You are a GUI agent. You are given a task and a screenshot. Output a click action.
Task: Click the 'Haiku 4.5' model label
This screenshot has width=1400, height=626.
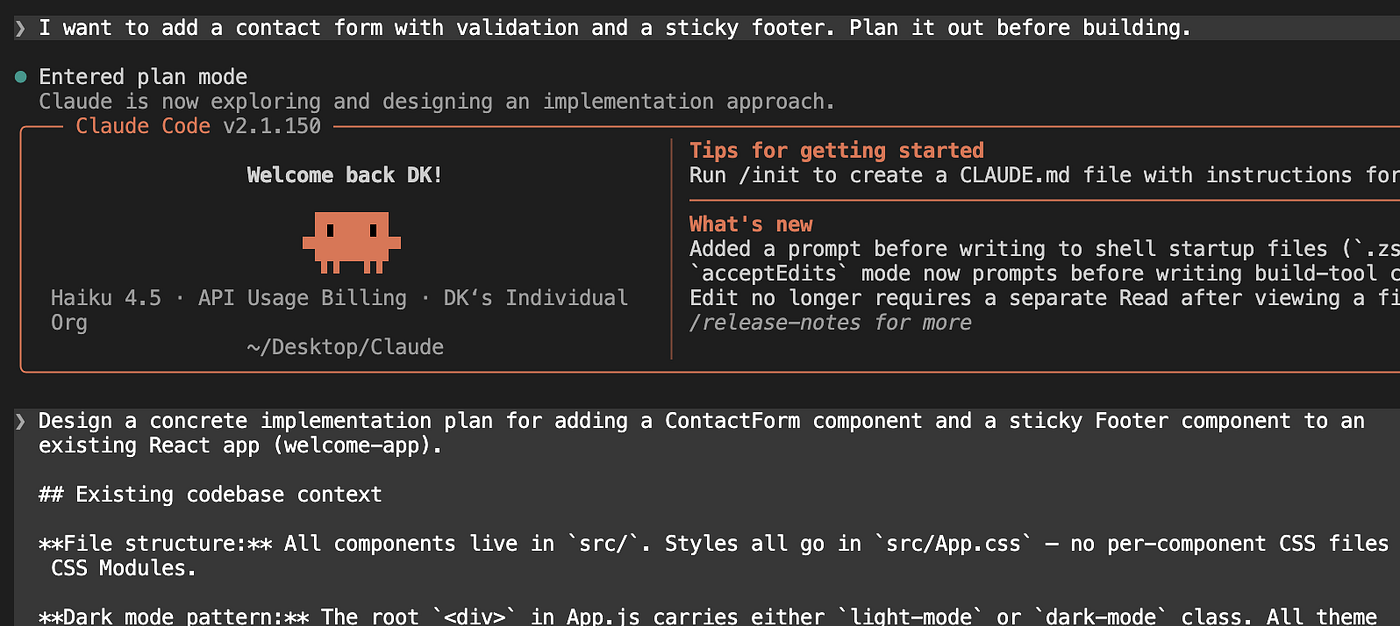tap(106, 298)
